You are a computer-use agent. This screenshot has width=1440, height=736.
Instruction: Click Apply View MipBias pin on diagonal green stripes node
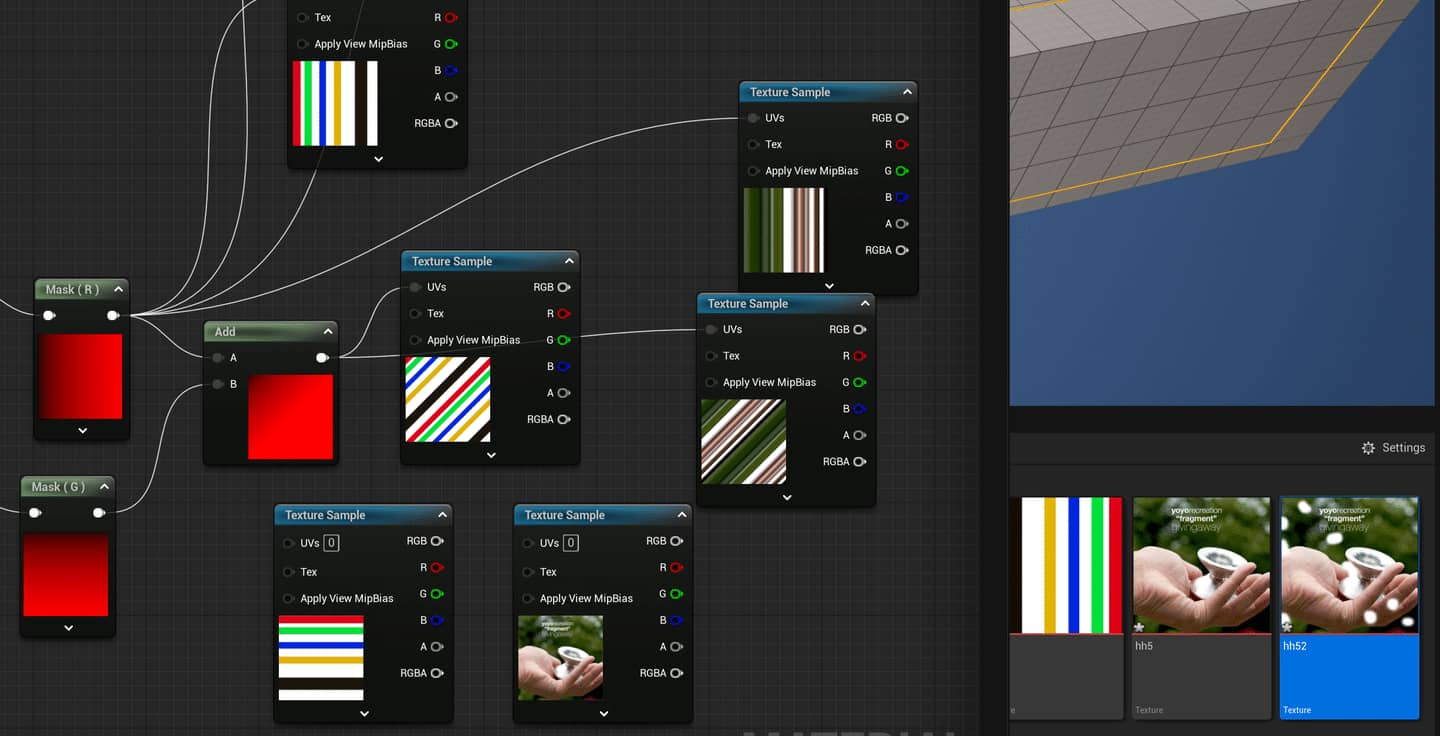pos(711,382)
